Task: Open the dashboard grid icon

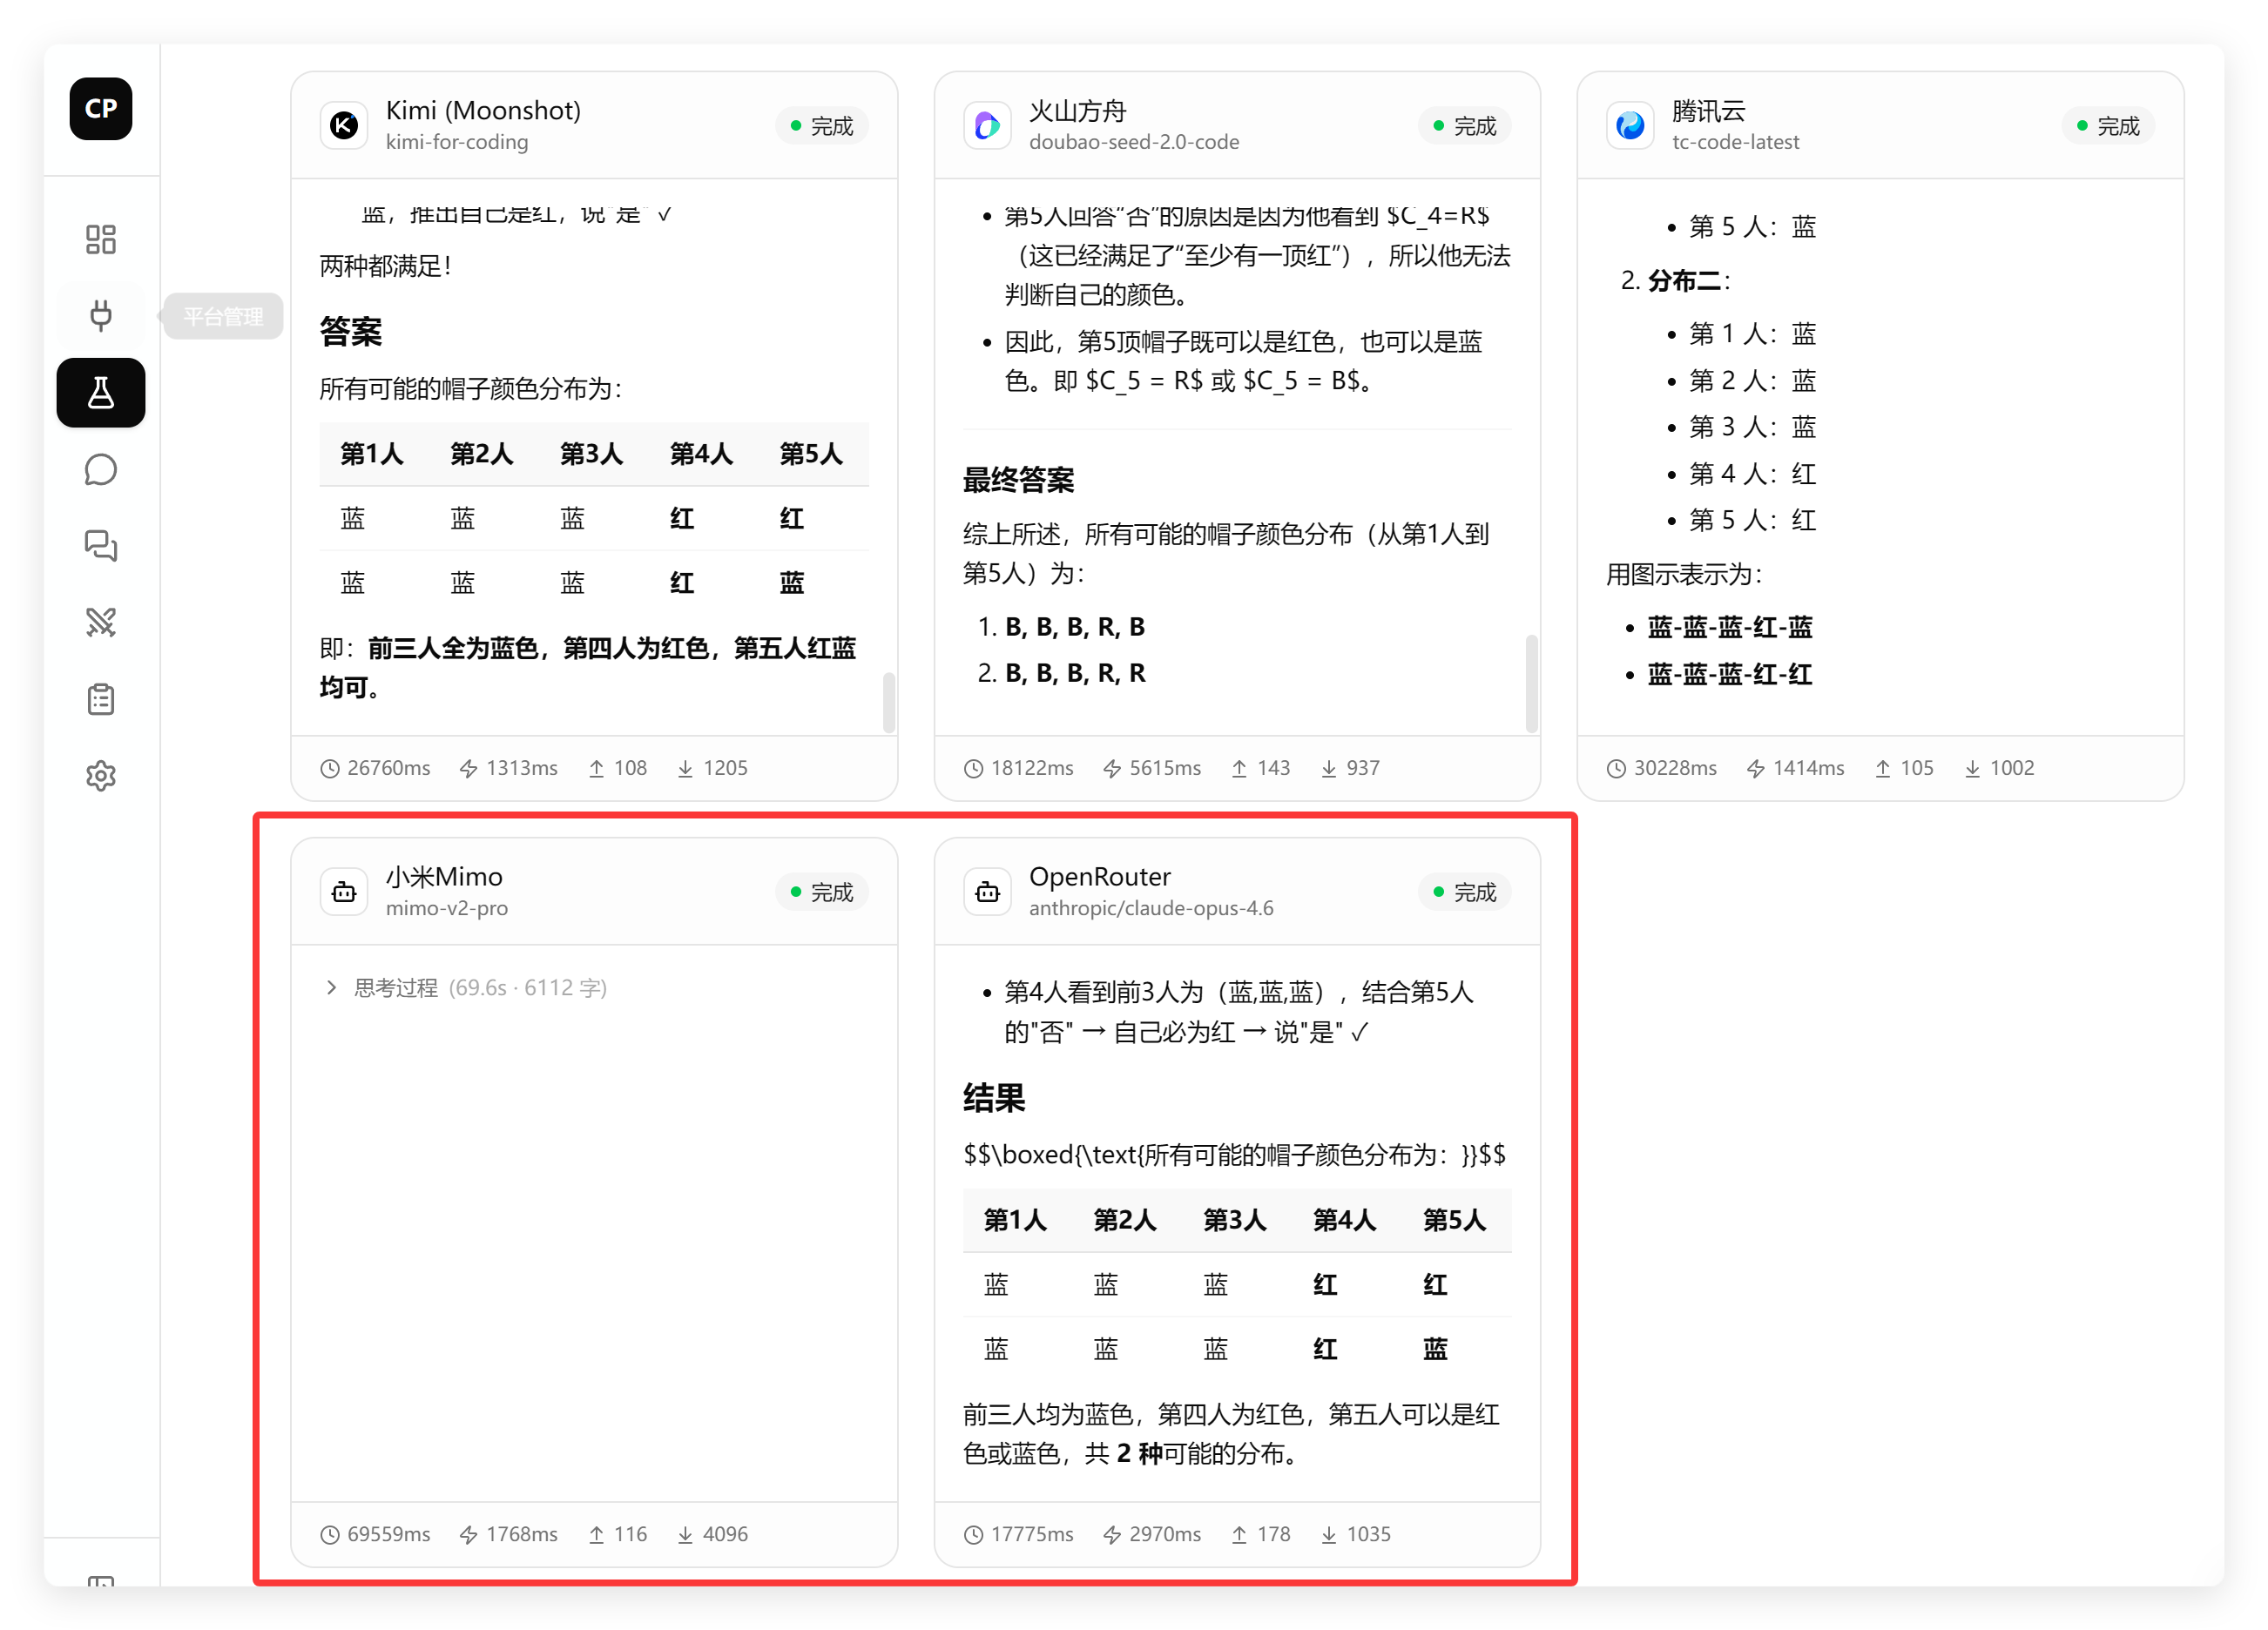Action: 101,239
